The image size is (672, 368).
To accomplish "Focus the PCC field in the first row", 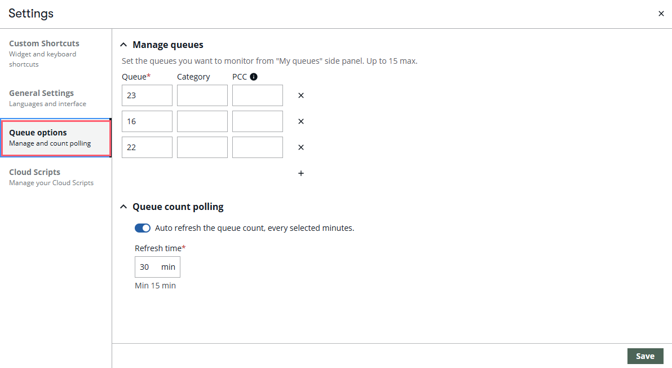I will [x=258, y=95].
